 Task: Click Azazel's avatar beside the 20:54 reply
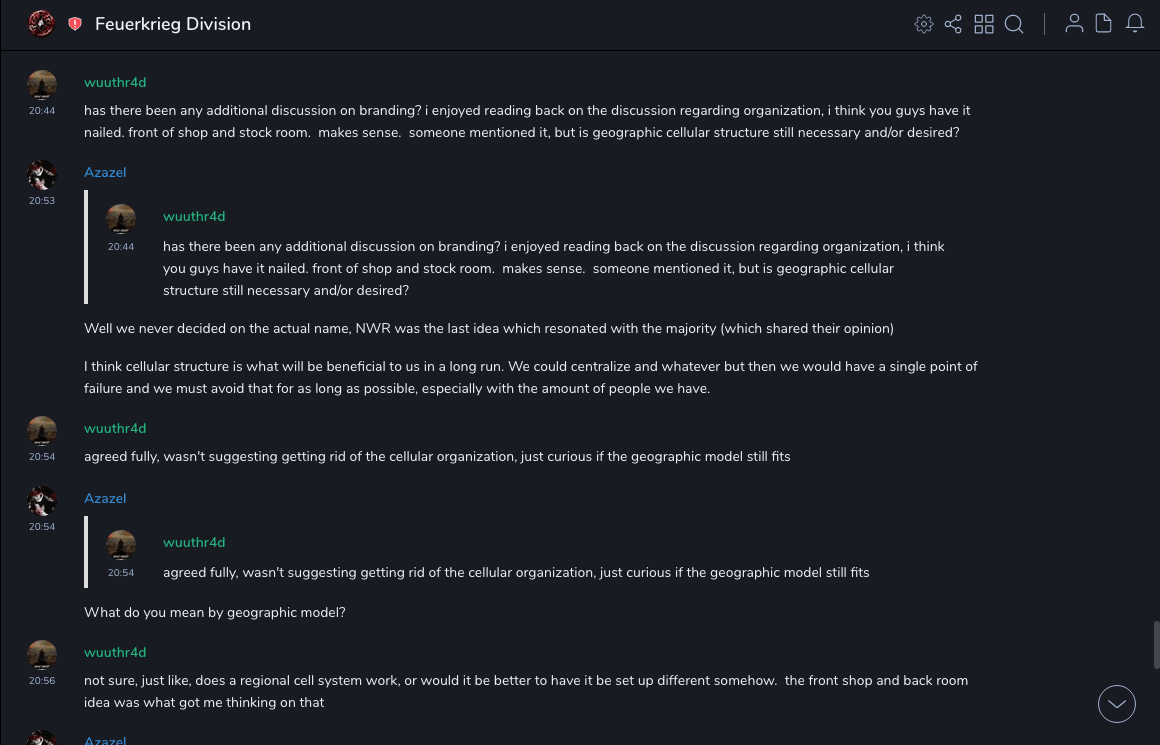click(42, 501)
